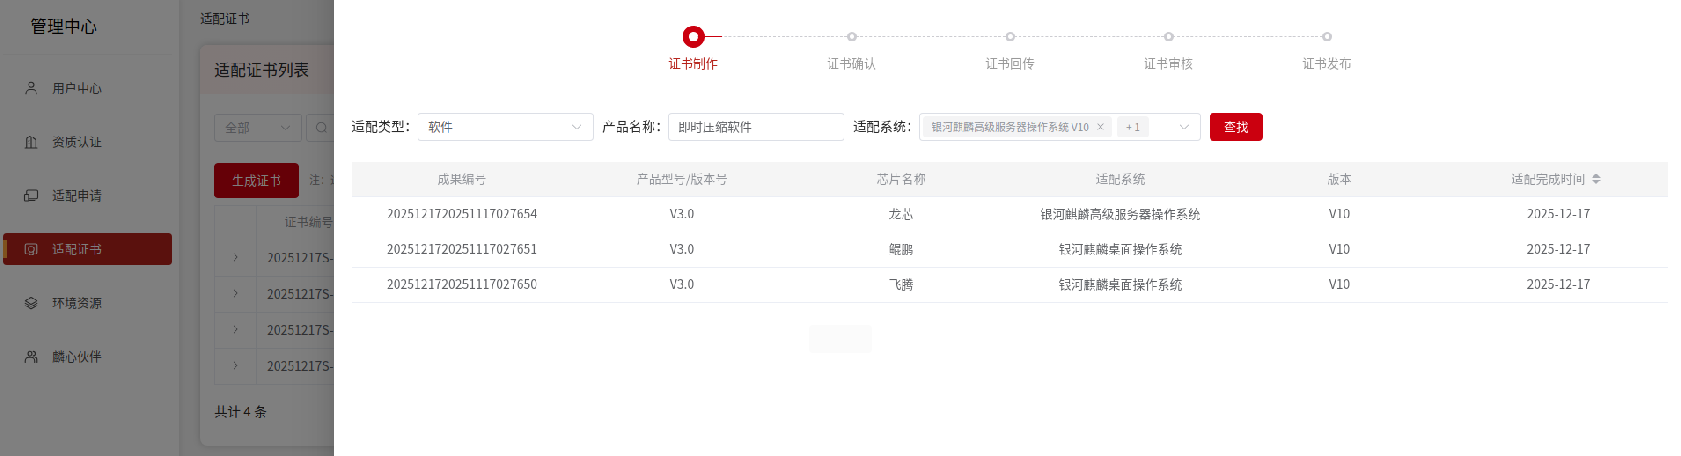The height and width of the screenshot is (456, 1681).
Task: Expand the first certificate row chevron
Action: point(236,258)
